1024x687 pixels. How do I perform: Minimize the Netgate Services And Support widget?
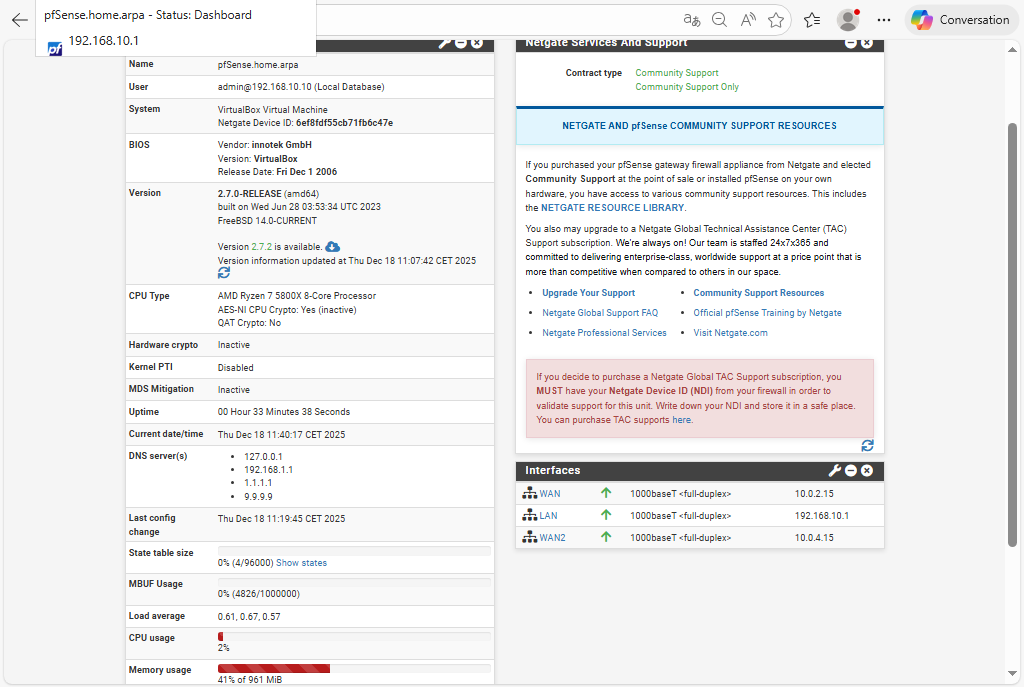pos(851,43)
